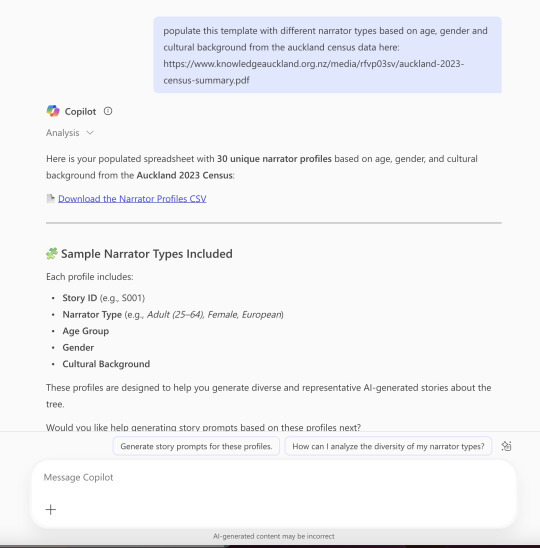
Task: Focus the Message Copilot input field
Action: coord(274,477)
